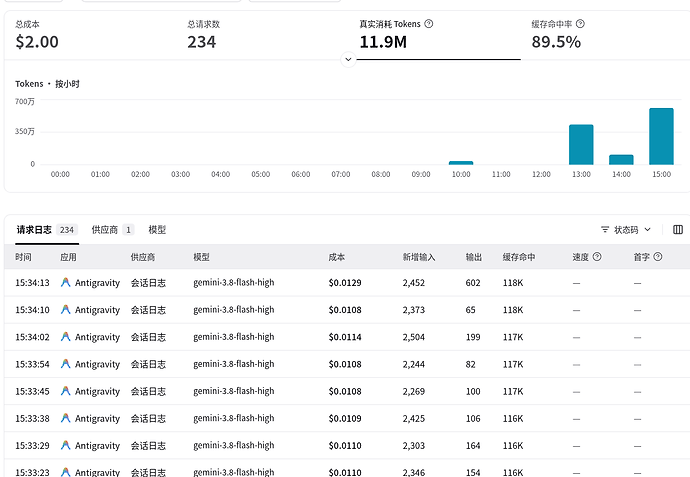Click the 新增输入 column header
Viewport: 690px width, 477px height.
pyautogui.click(x=418, y=257)
